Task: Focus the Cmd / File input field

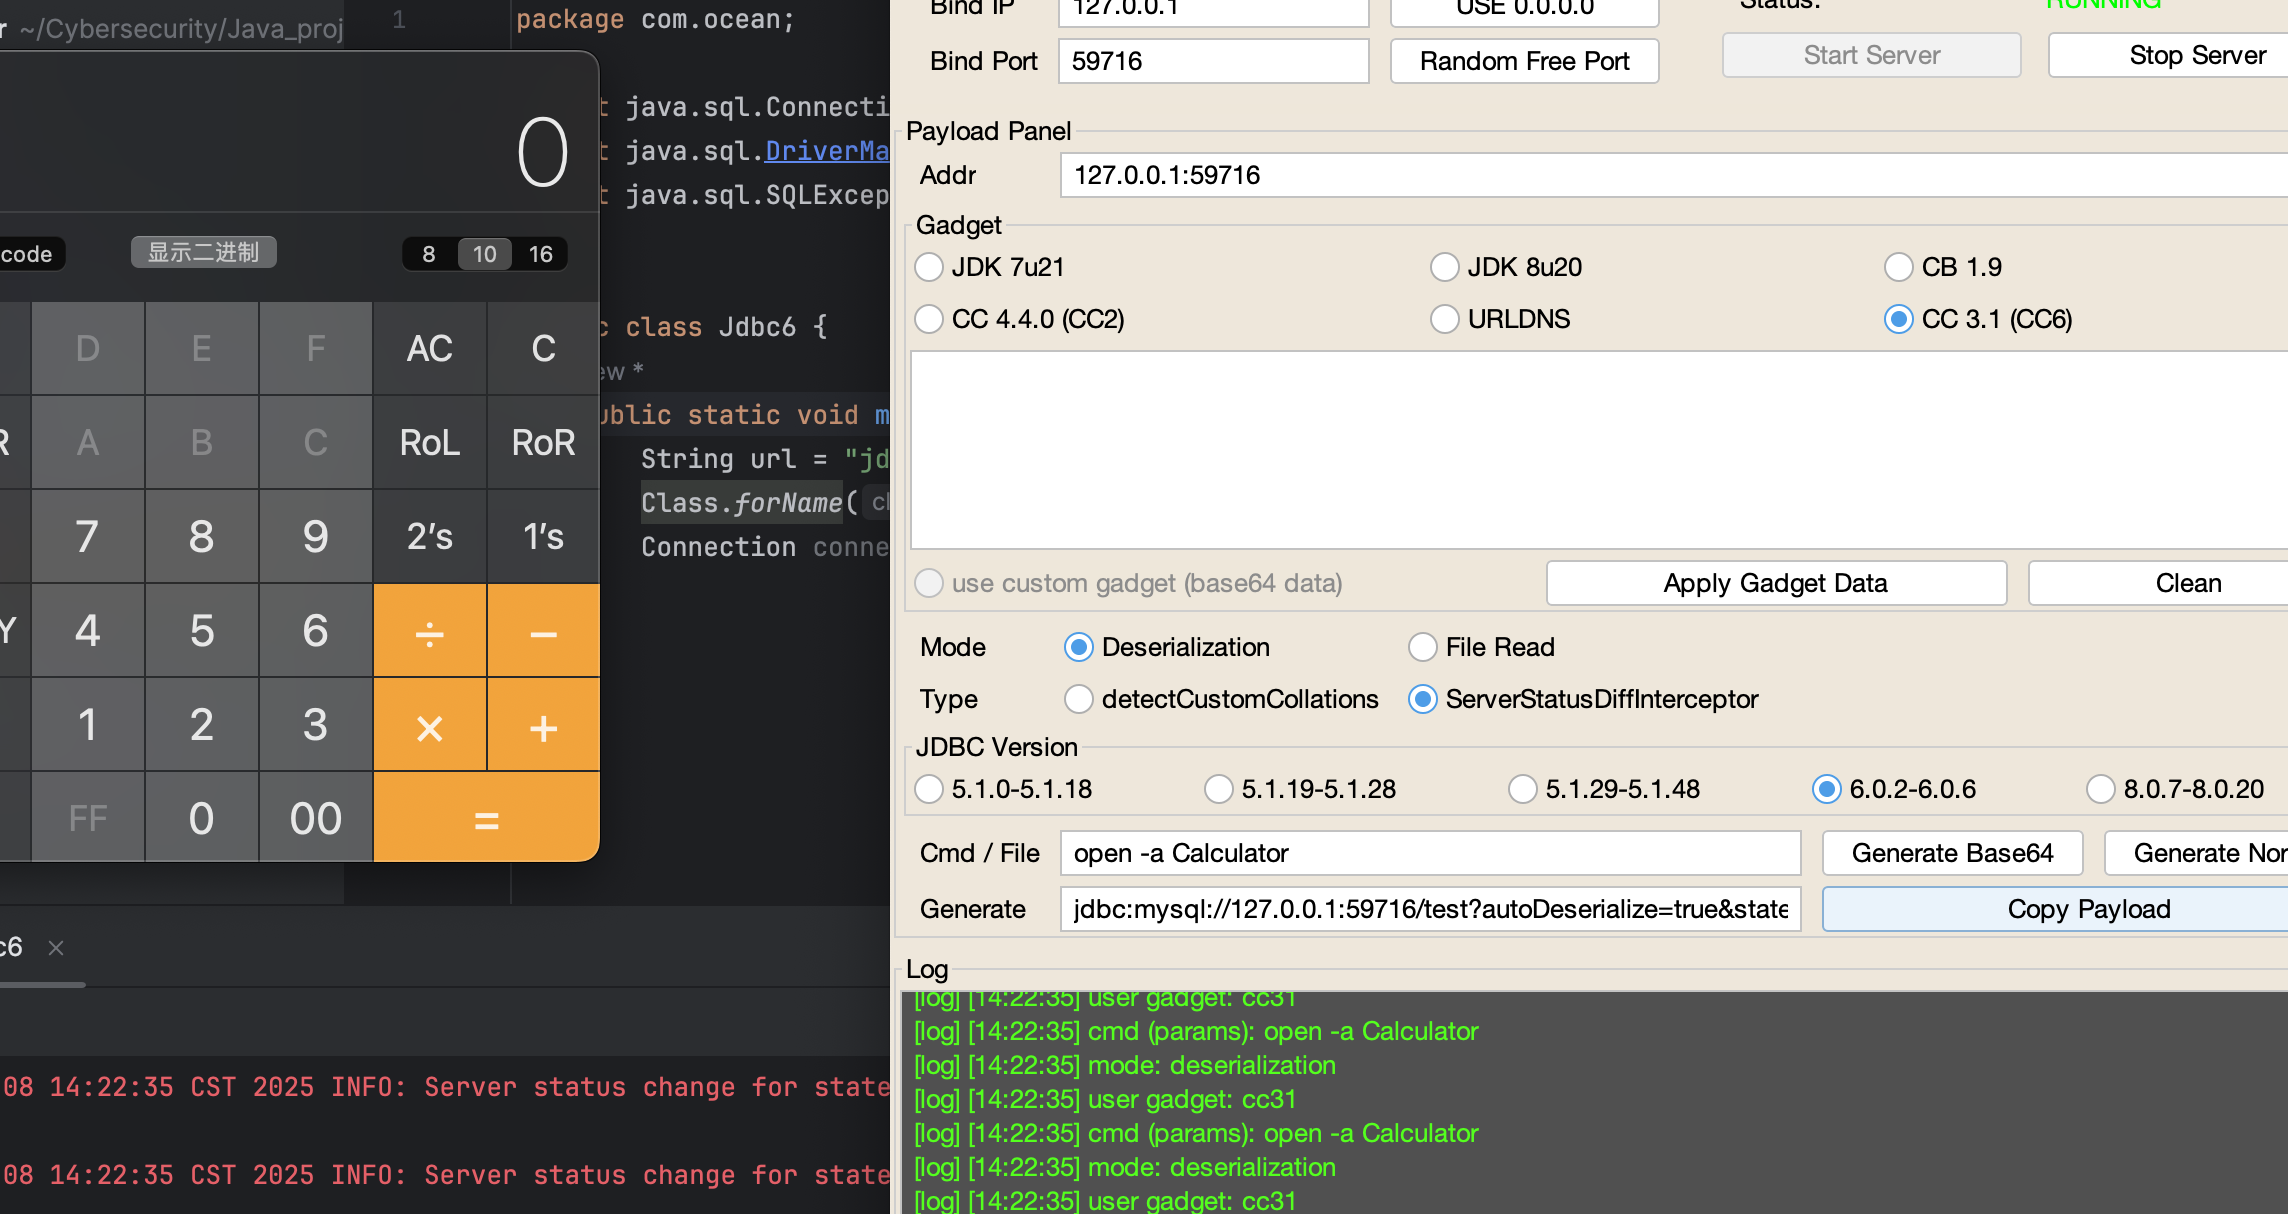Action: pos(1431,853)
